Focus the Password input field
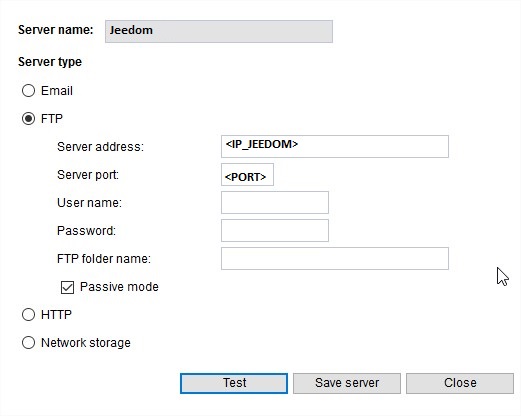521x416 pixels. 275,230
